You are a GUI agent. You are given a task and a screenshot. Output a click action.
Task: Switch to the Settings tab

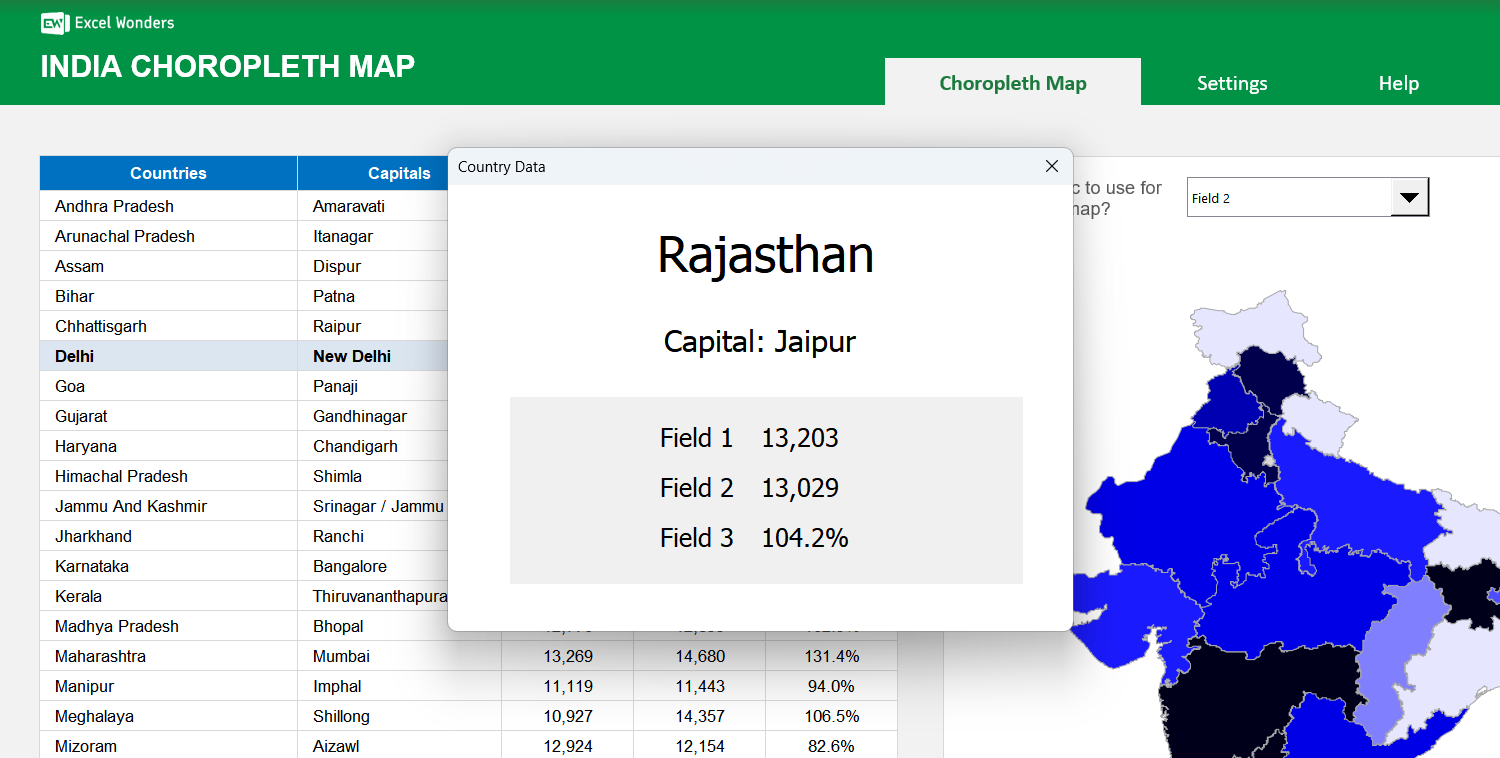coord(1231,83)
